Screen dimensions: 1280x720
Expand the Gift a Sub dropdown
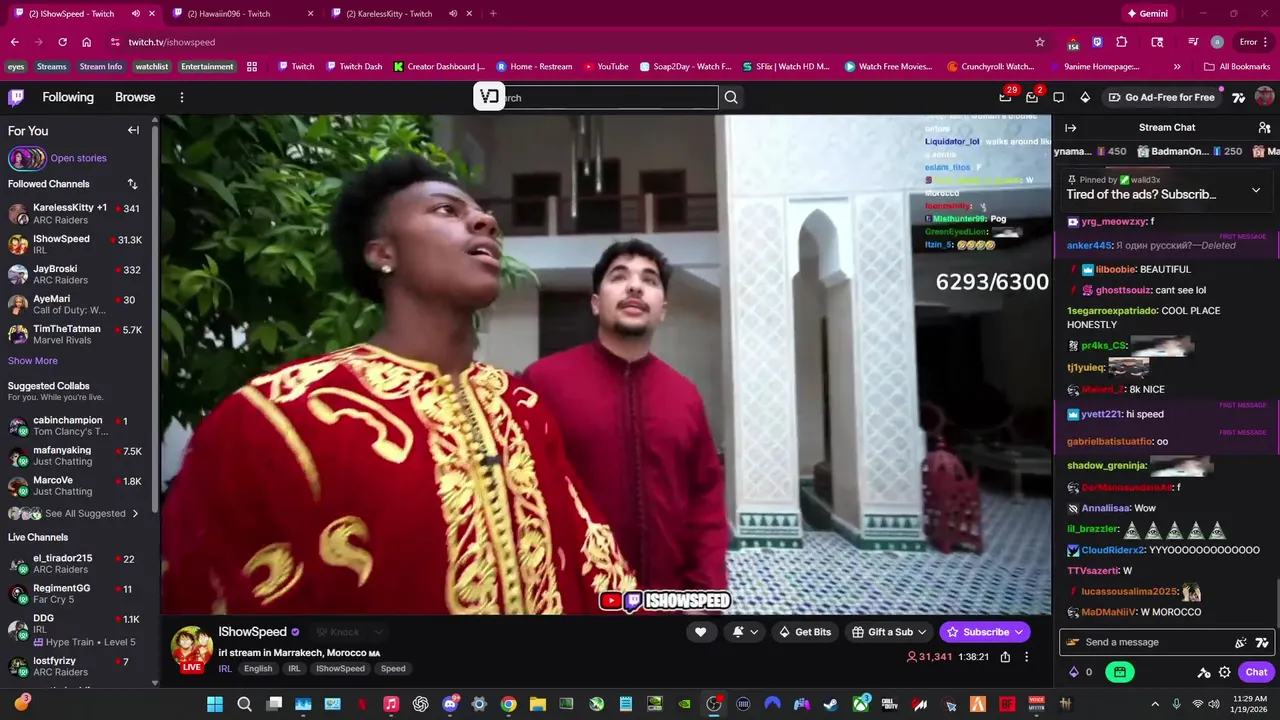click(x=890, y=632)
